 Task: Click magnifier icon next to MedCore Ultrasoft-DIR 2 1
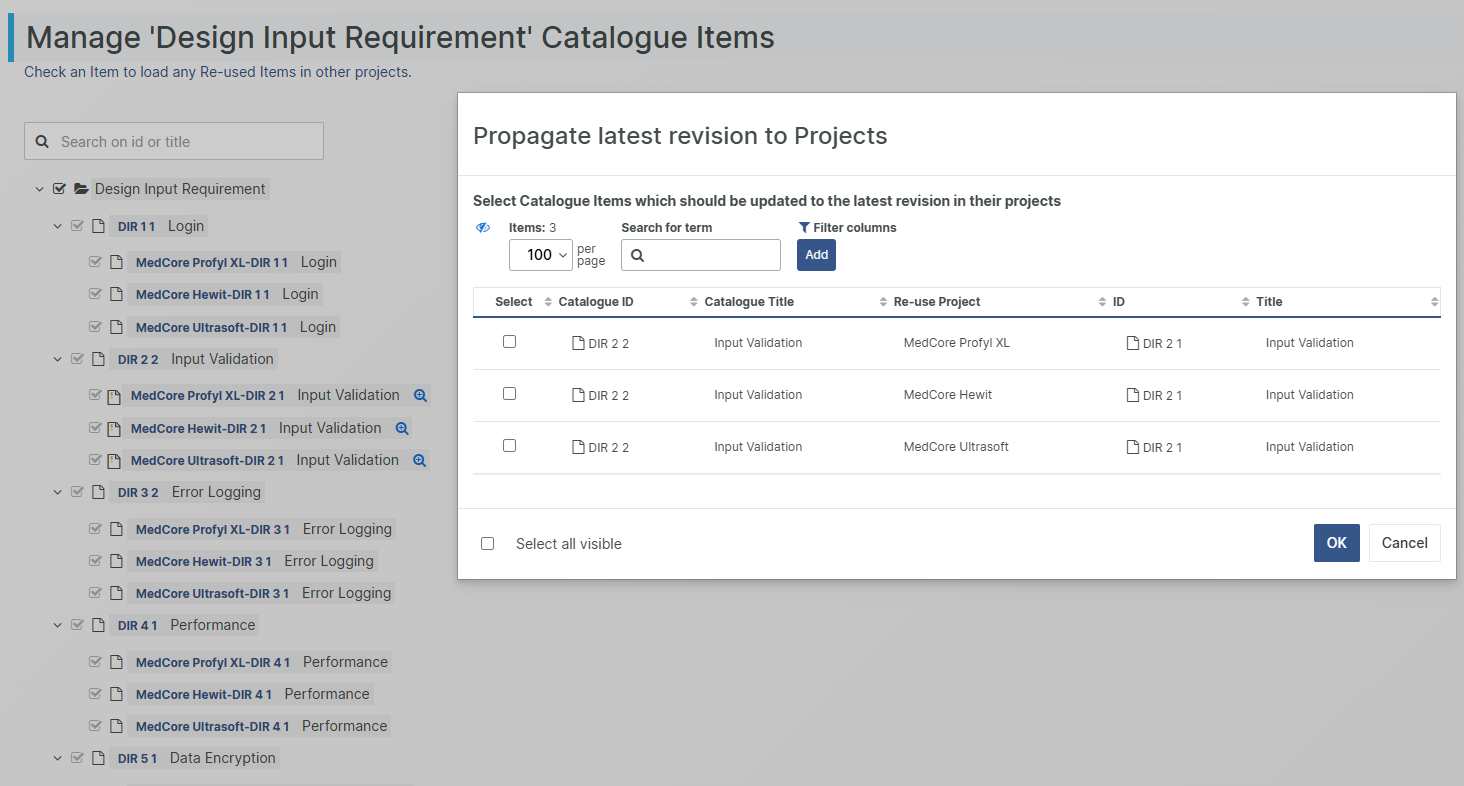coord(420,461)
